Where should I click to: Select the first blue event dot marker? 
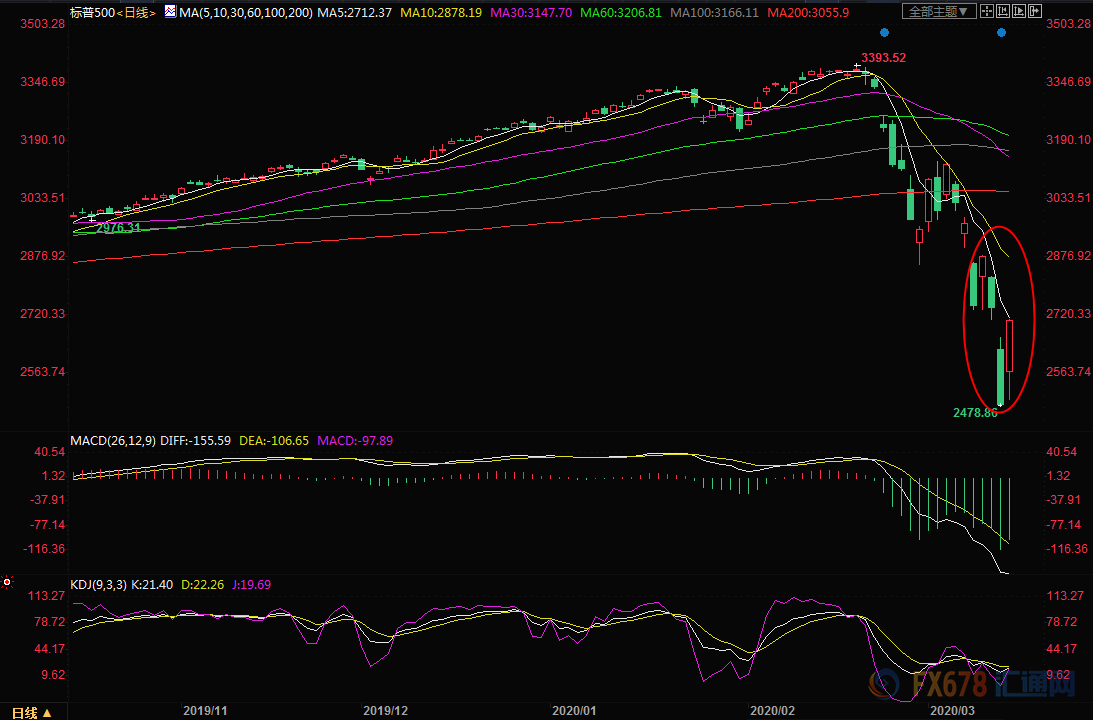[x=885, y=32]
